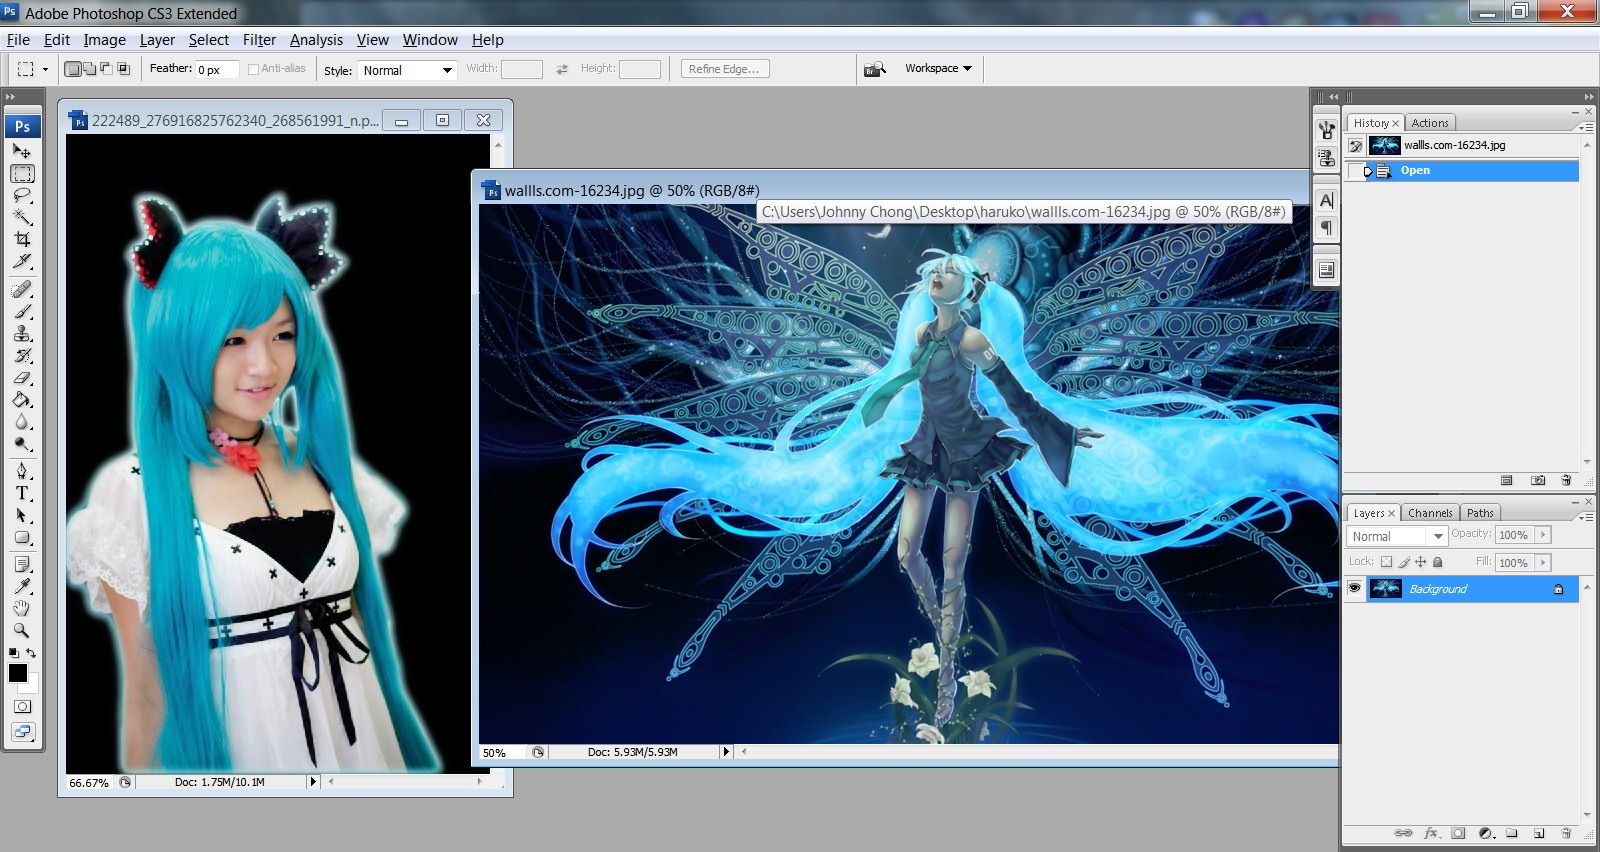1600x852 pixels.
Task: Open the Layers panel menu
Action: 1585,517
